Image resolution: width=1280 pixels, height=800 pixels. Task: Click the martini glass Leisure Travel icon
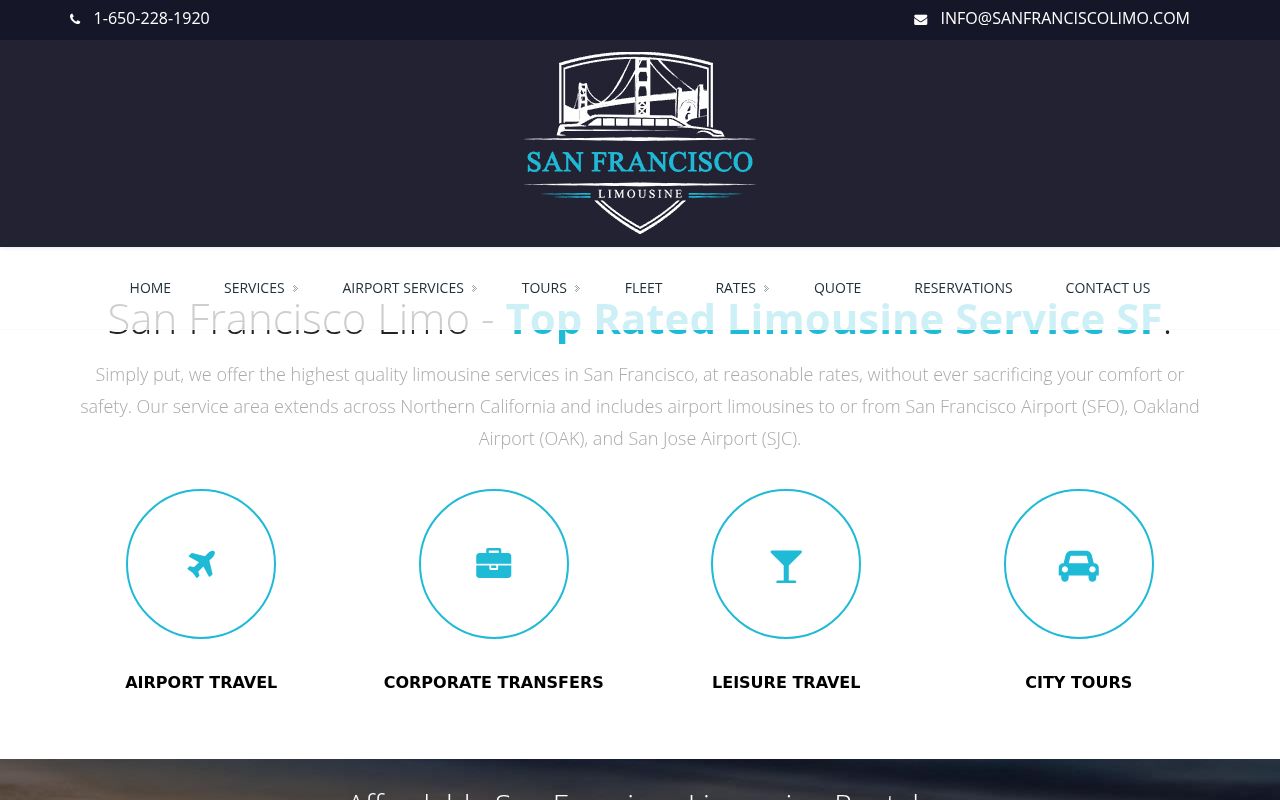tap(786, 565)
